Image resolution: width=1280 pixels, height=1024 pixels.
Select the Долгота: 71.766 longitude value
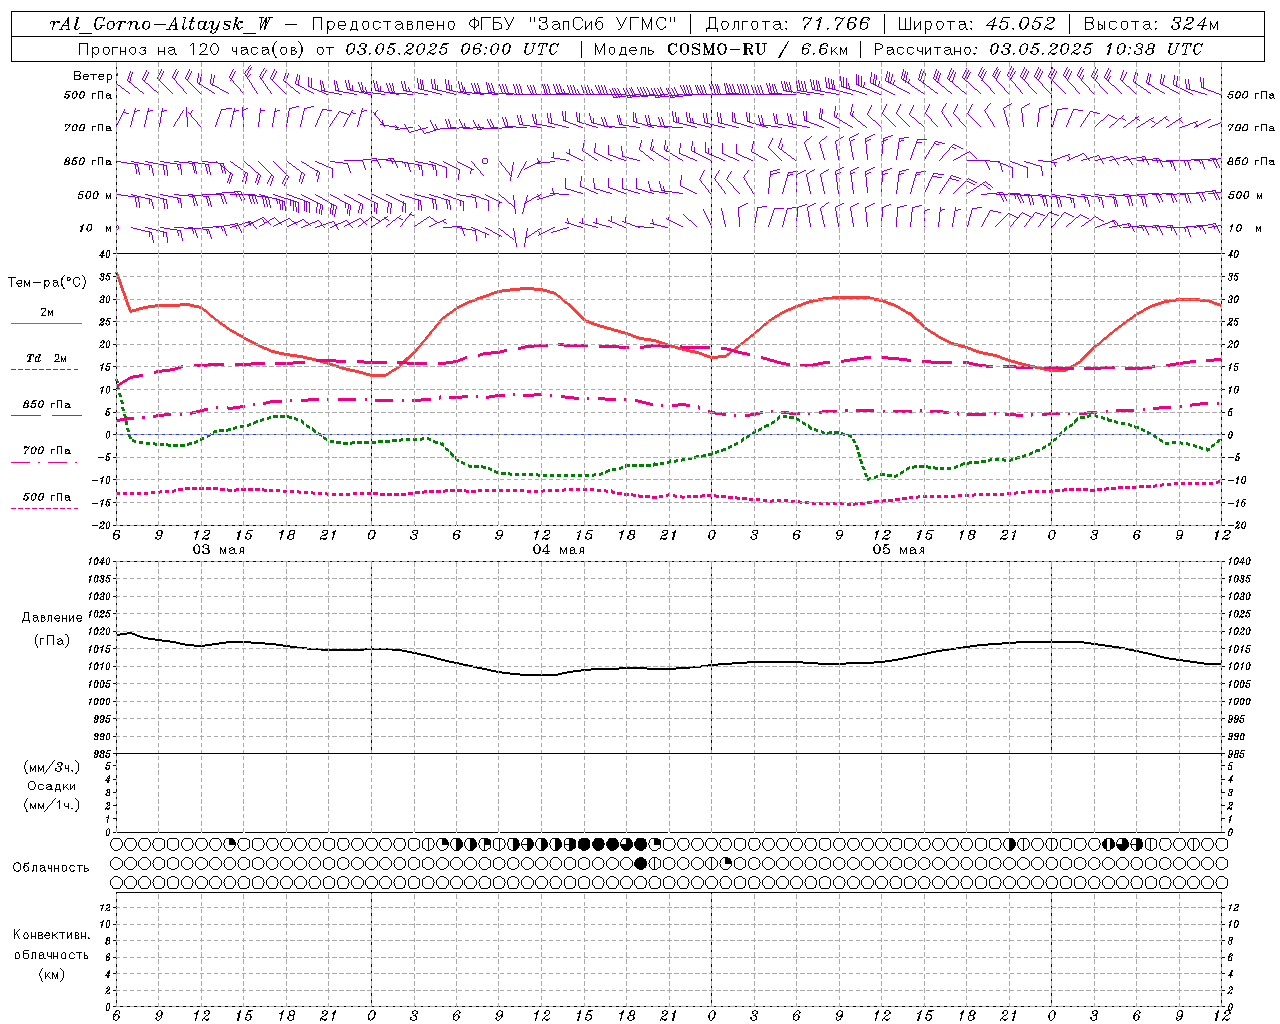(788, 24)
